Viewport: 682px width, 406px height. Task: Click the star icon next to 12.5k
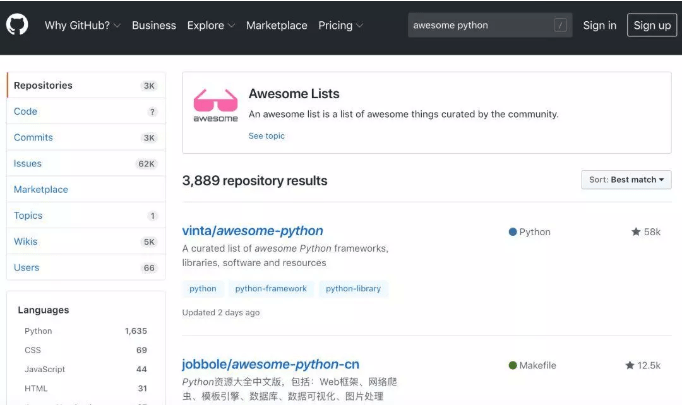pyautogui.click(x=630, y=365)
